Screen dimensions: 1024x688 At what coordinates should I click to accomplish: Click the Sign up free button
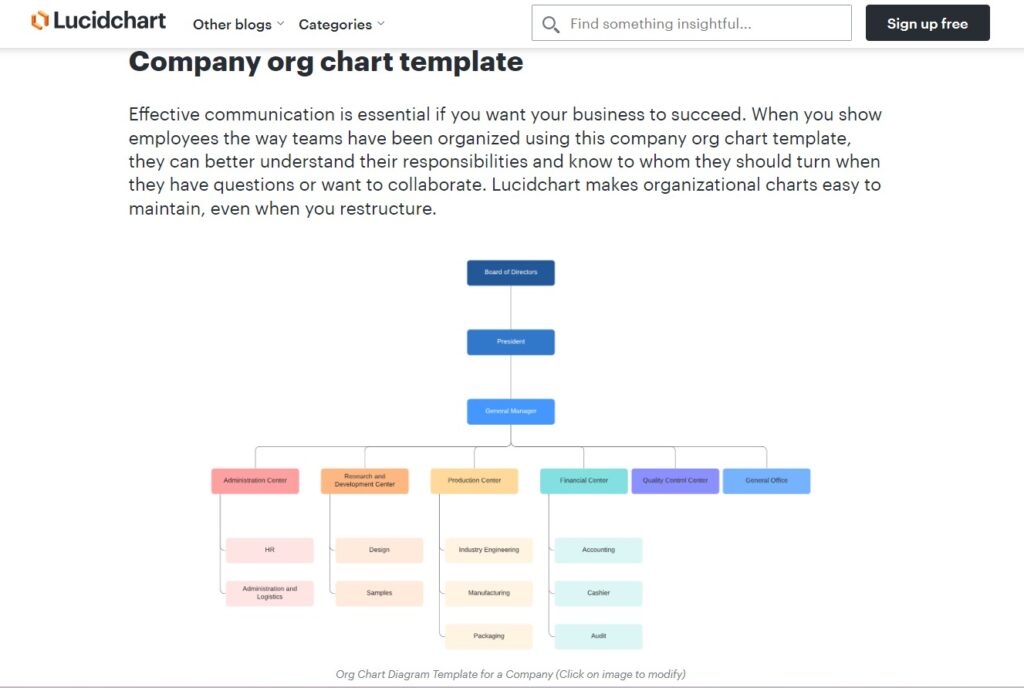[927, 23]
